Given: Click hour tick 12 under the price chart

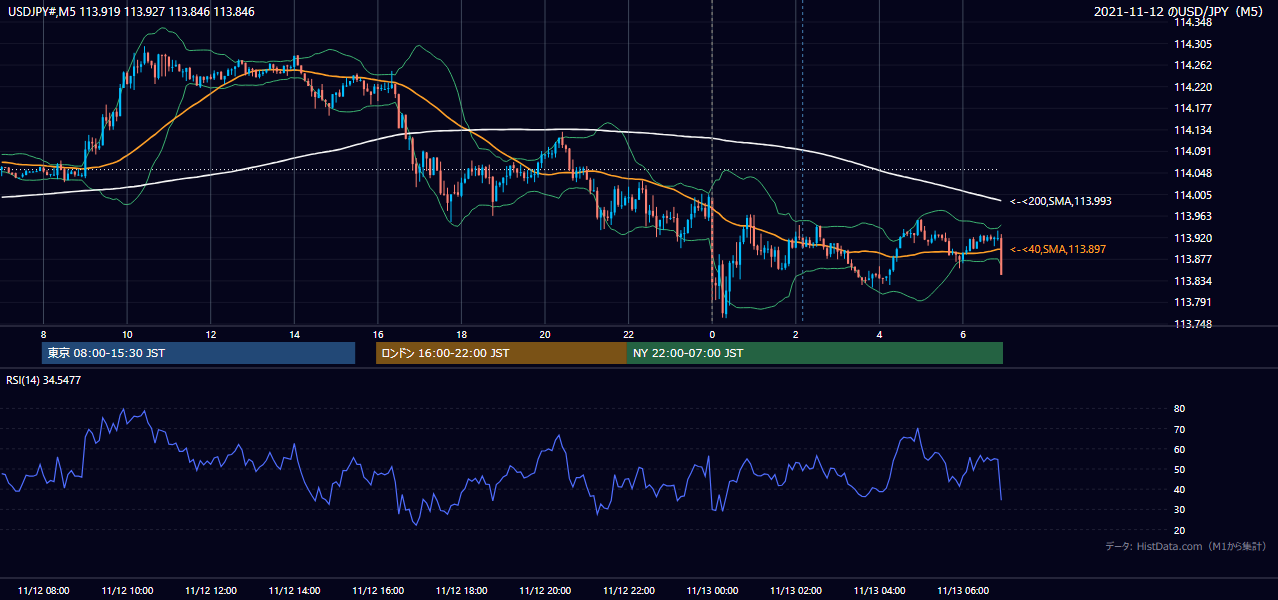Looking at the screenshot, I should [x=211, y=334].
